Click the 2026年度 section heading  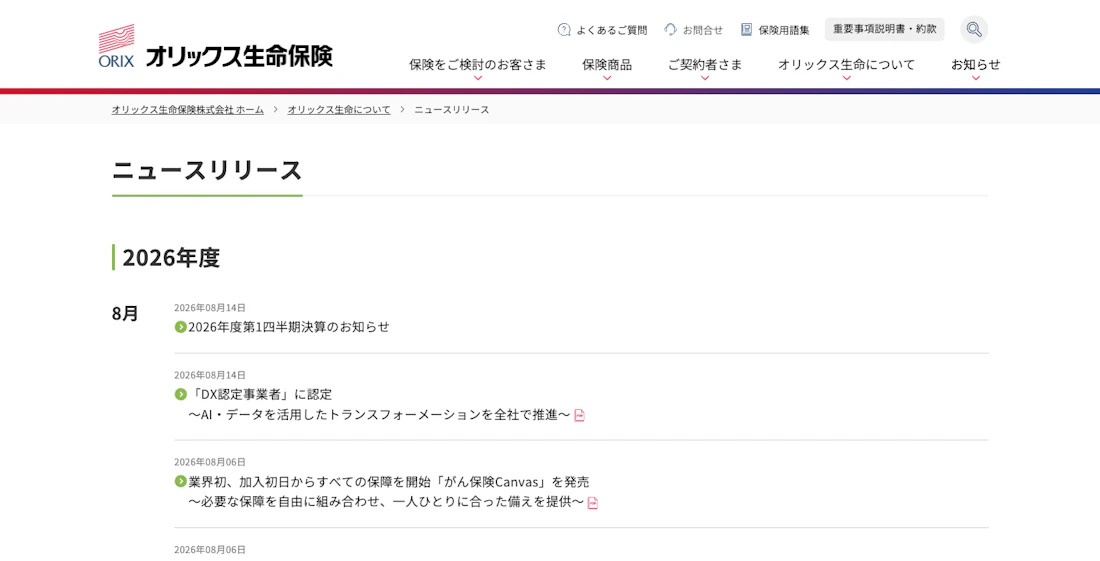click(171, 257)
